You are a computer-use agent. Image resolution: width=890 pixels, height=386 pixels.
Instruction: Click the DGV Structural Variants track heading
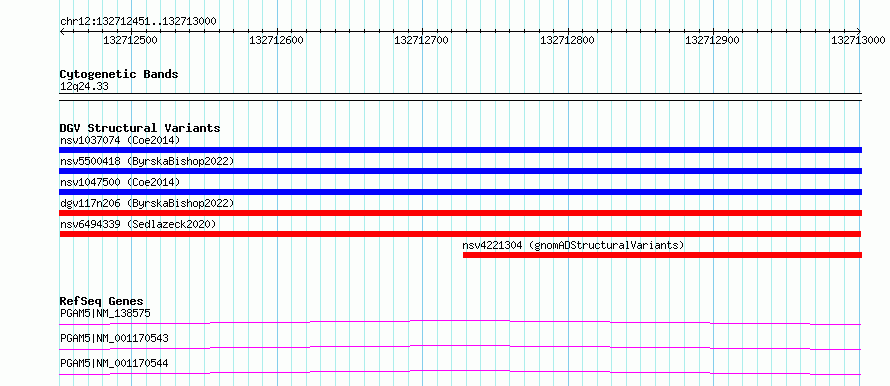pos(140,128)
